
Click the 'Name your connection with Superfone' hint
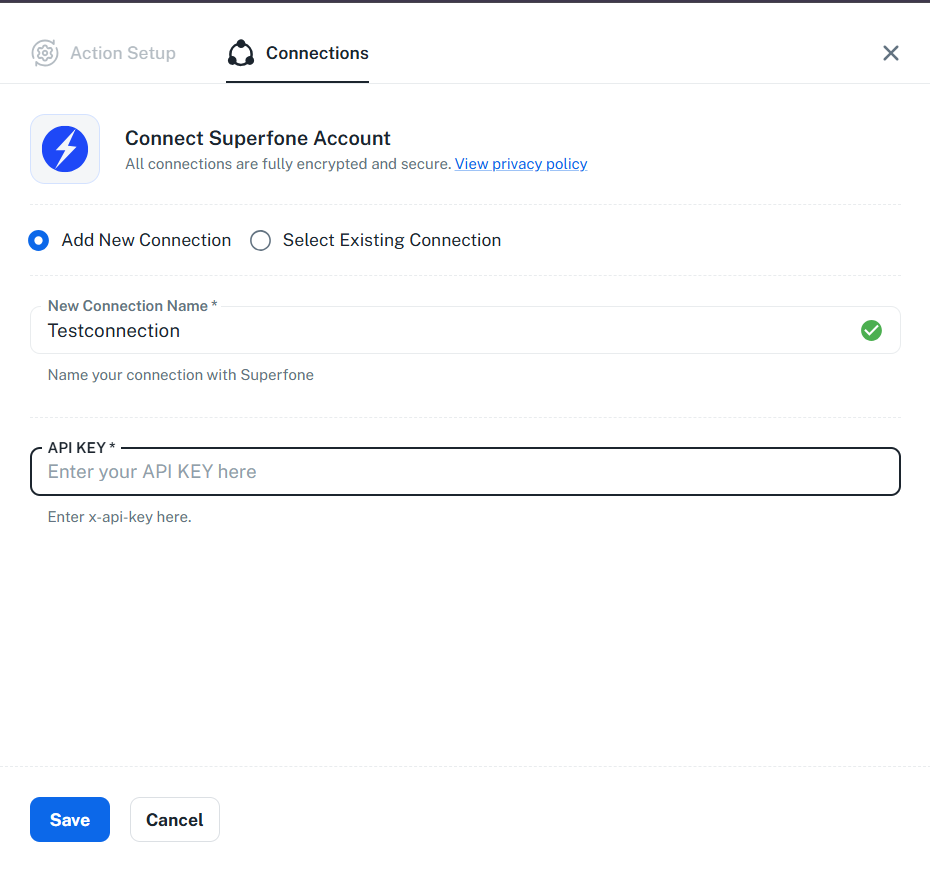(181, 375)
